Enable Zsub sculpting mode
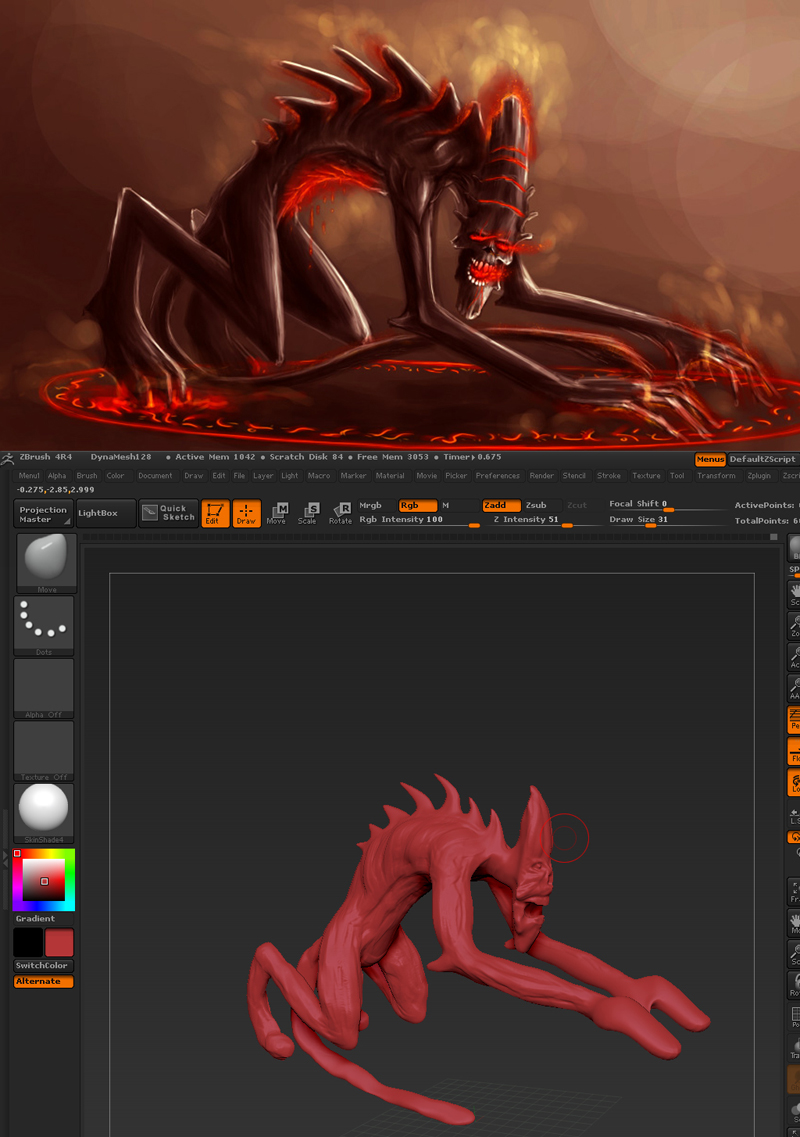The image size is (800, 1137). (537, 505)
